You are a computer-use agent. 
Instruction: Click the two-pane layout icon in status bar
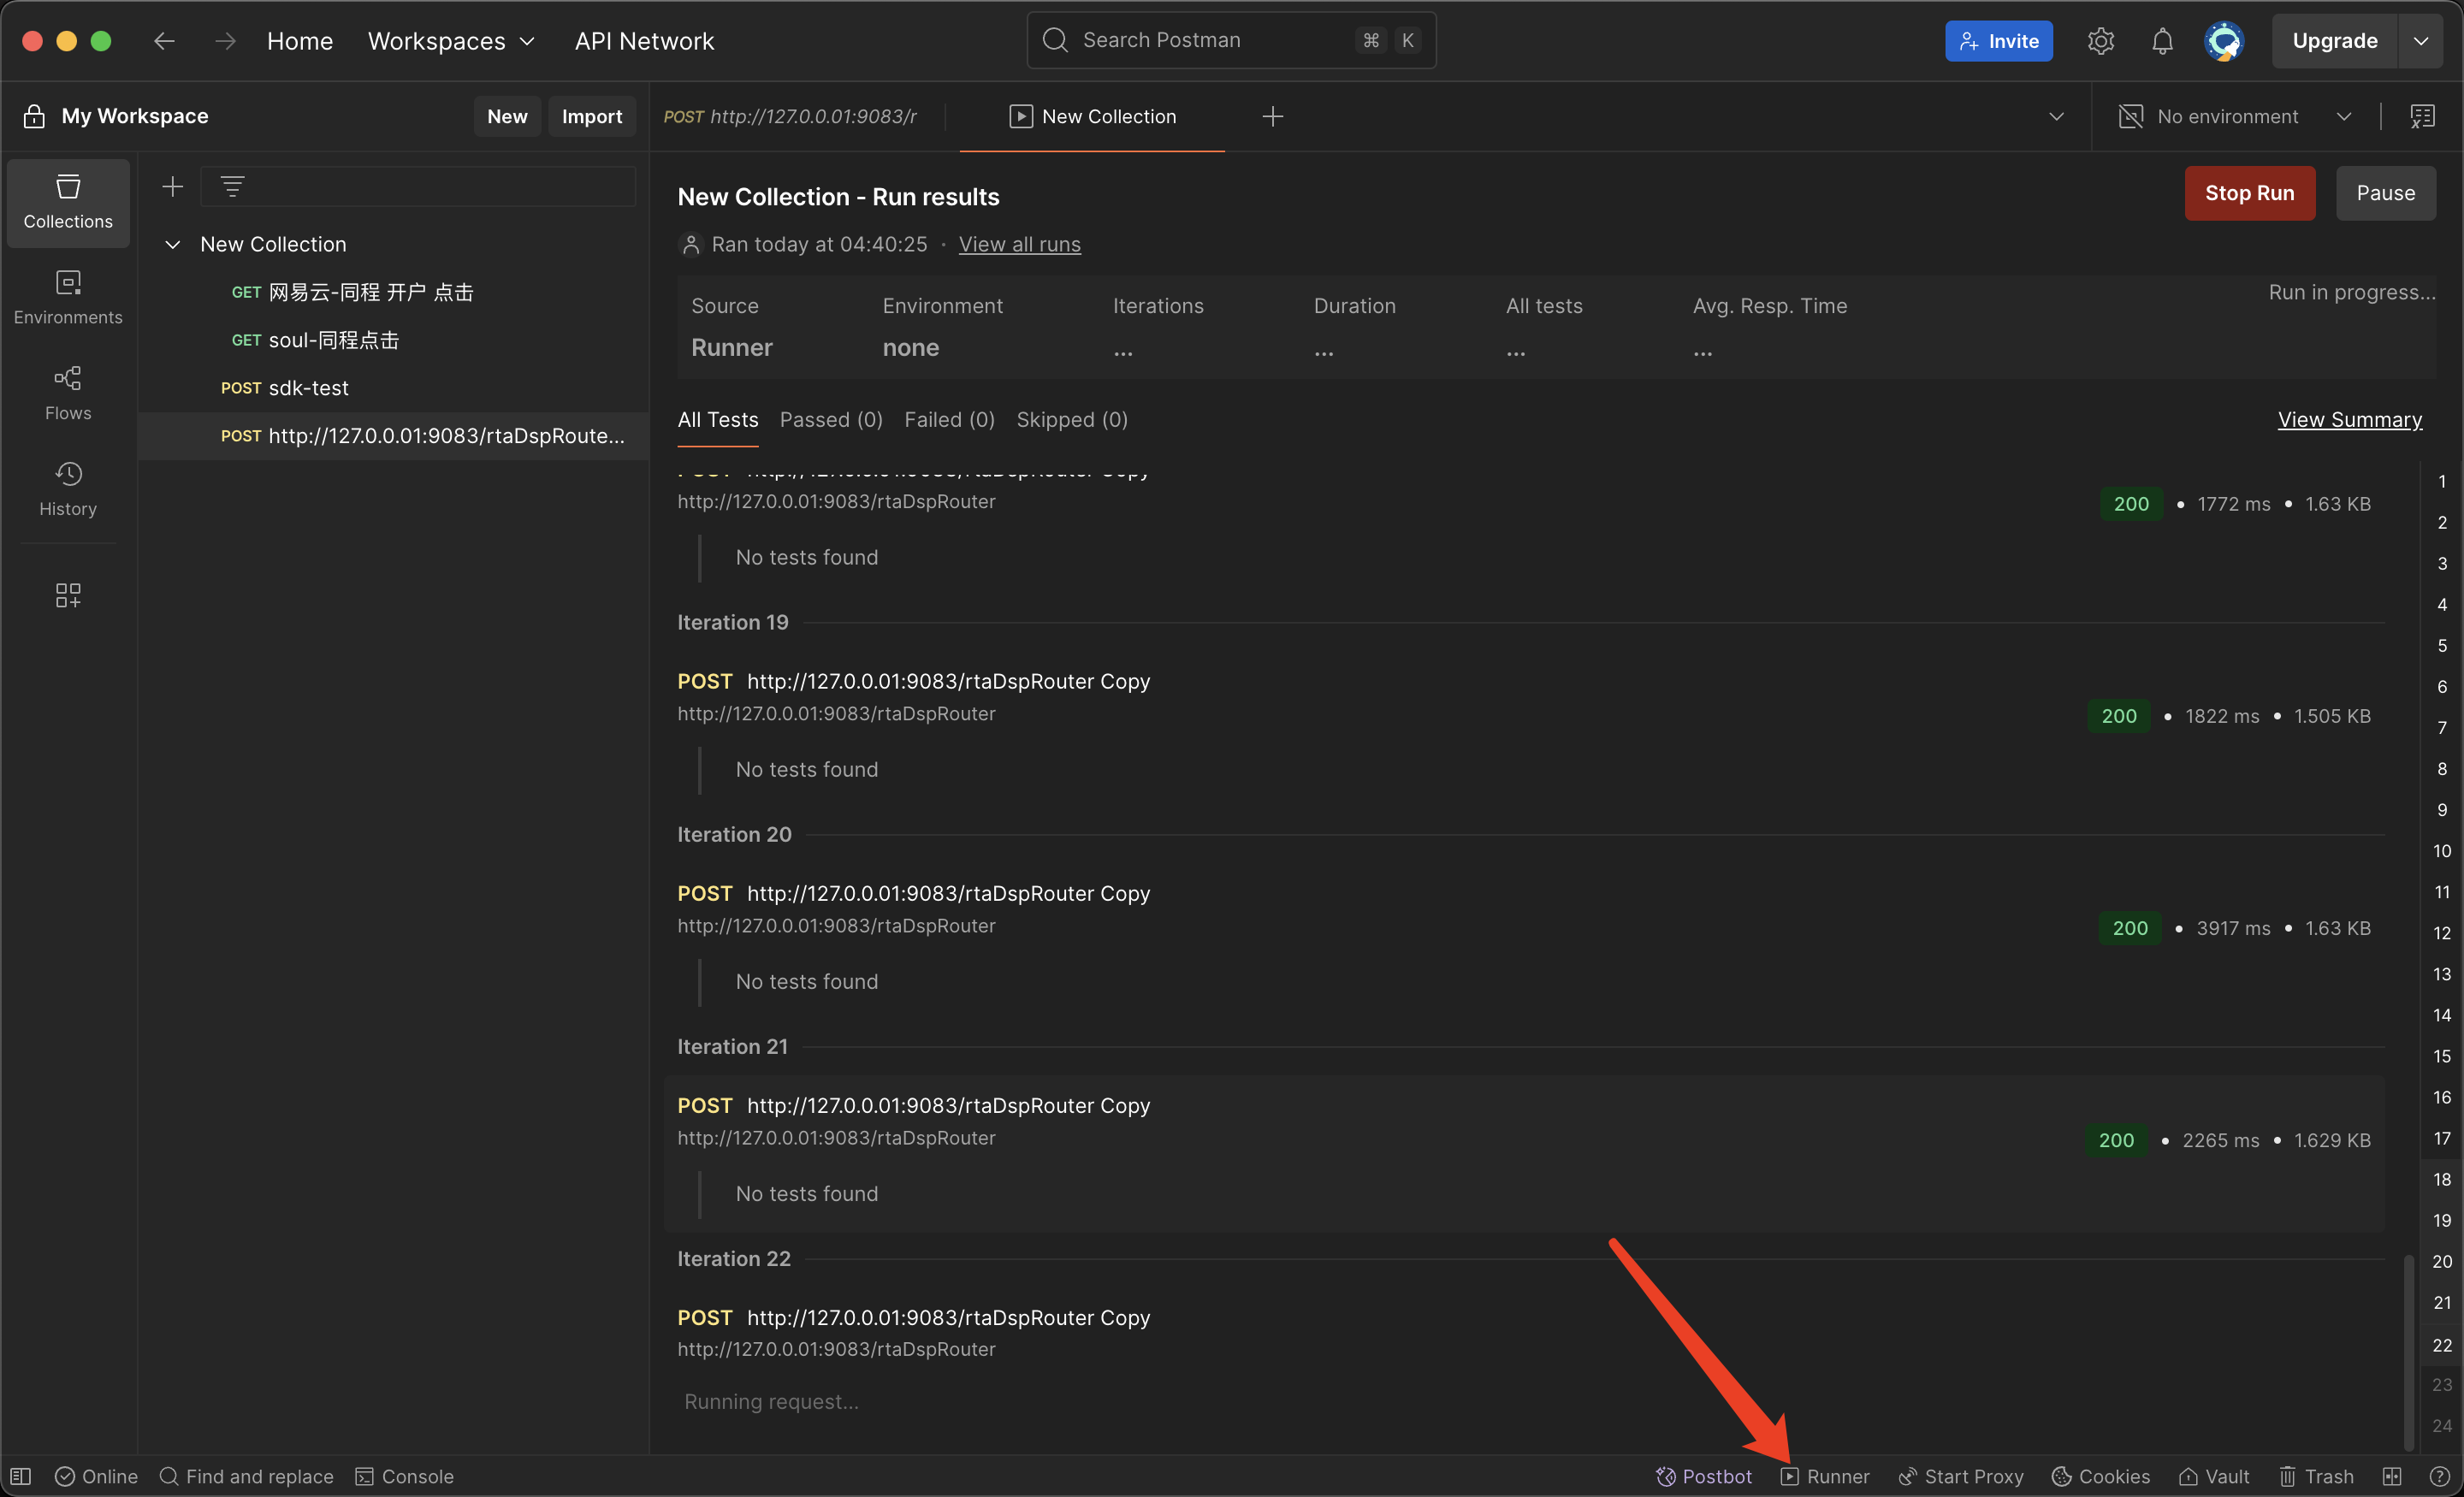point(2392,1476)
